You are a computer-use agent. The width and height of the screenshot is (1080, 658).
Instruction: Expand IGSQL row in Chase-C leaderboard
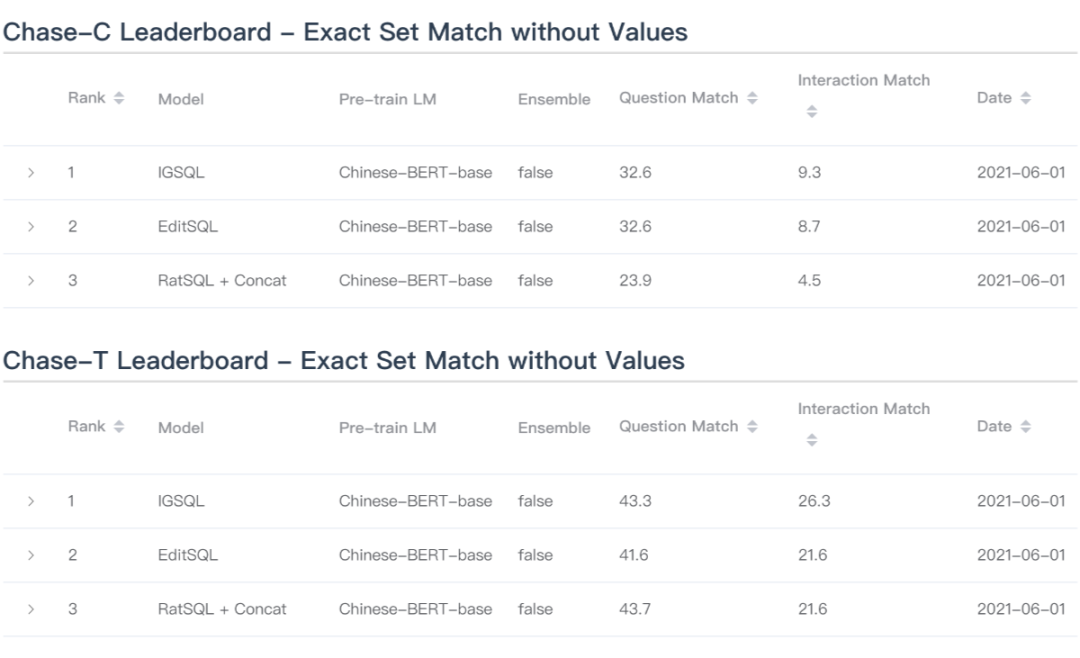[x=31, y=173]
